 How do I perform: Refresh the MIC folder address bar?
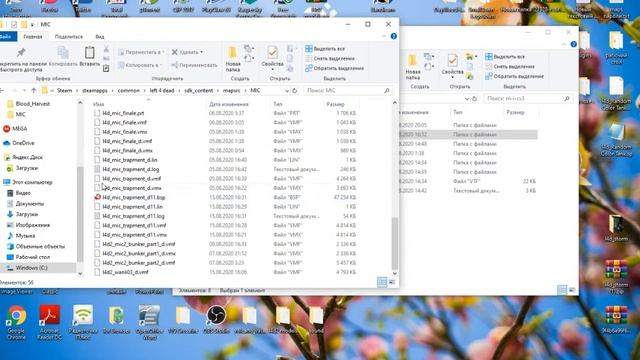click(295, 90)
